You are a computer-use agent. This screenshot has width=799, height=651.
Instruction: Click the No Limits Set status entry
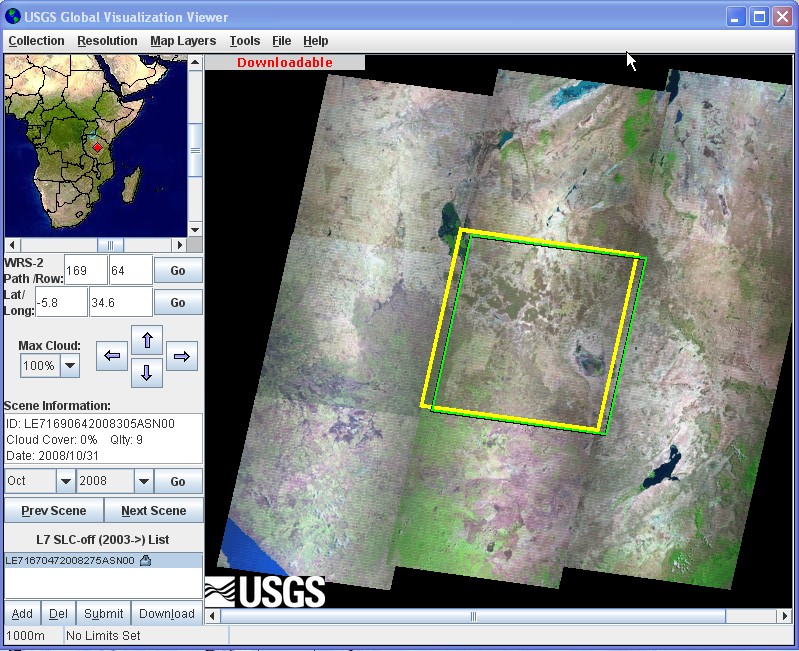pyautogui.click(x=103, y=636)
